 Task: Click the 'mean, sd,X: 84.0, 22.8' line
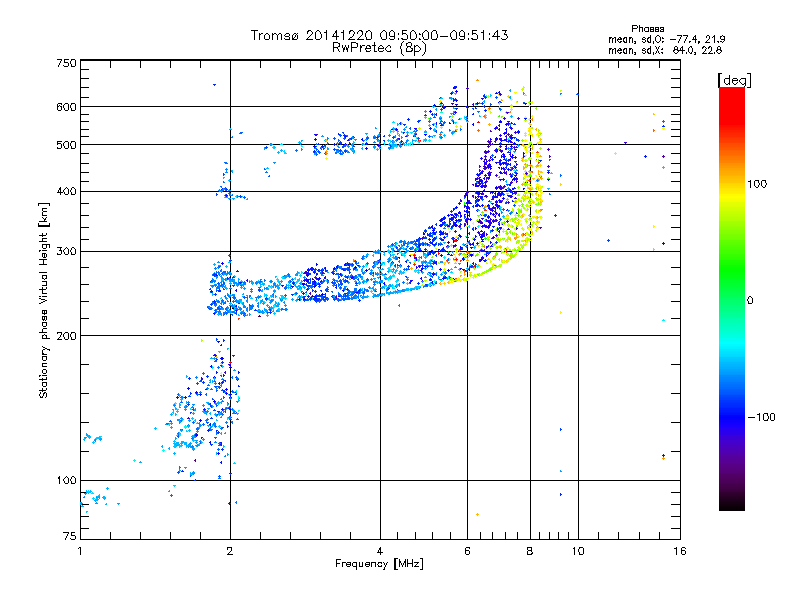(x=665, y=50)
